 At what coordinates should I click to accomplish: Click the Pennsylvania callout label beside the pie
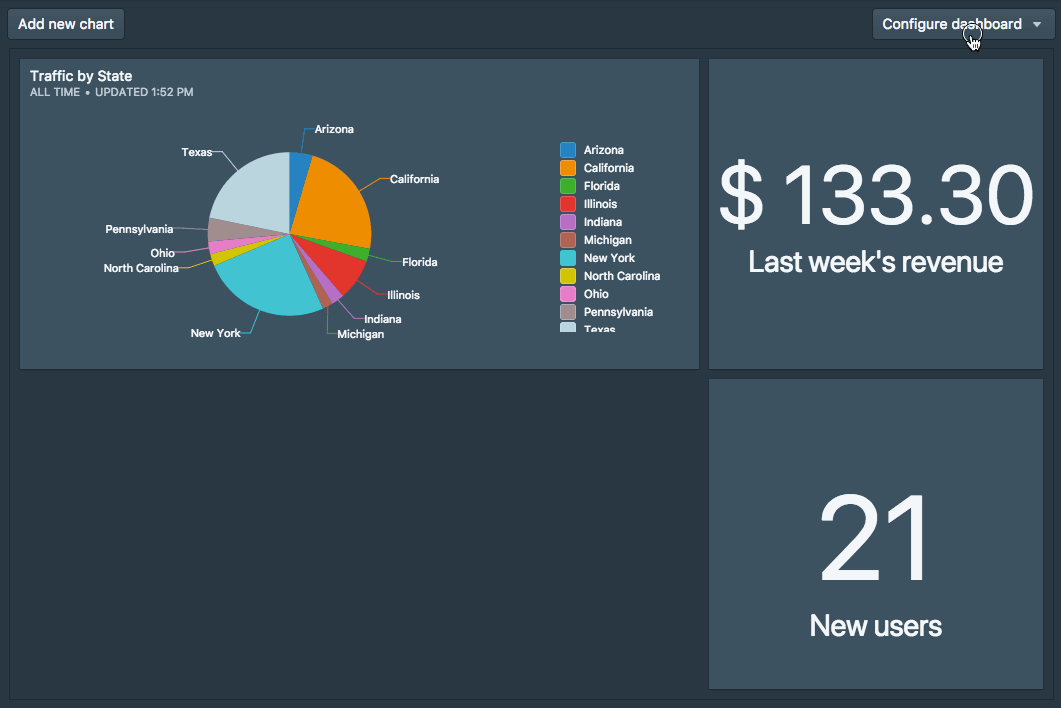point(139,229)
